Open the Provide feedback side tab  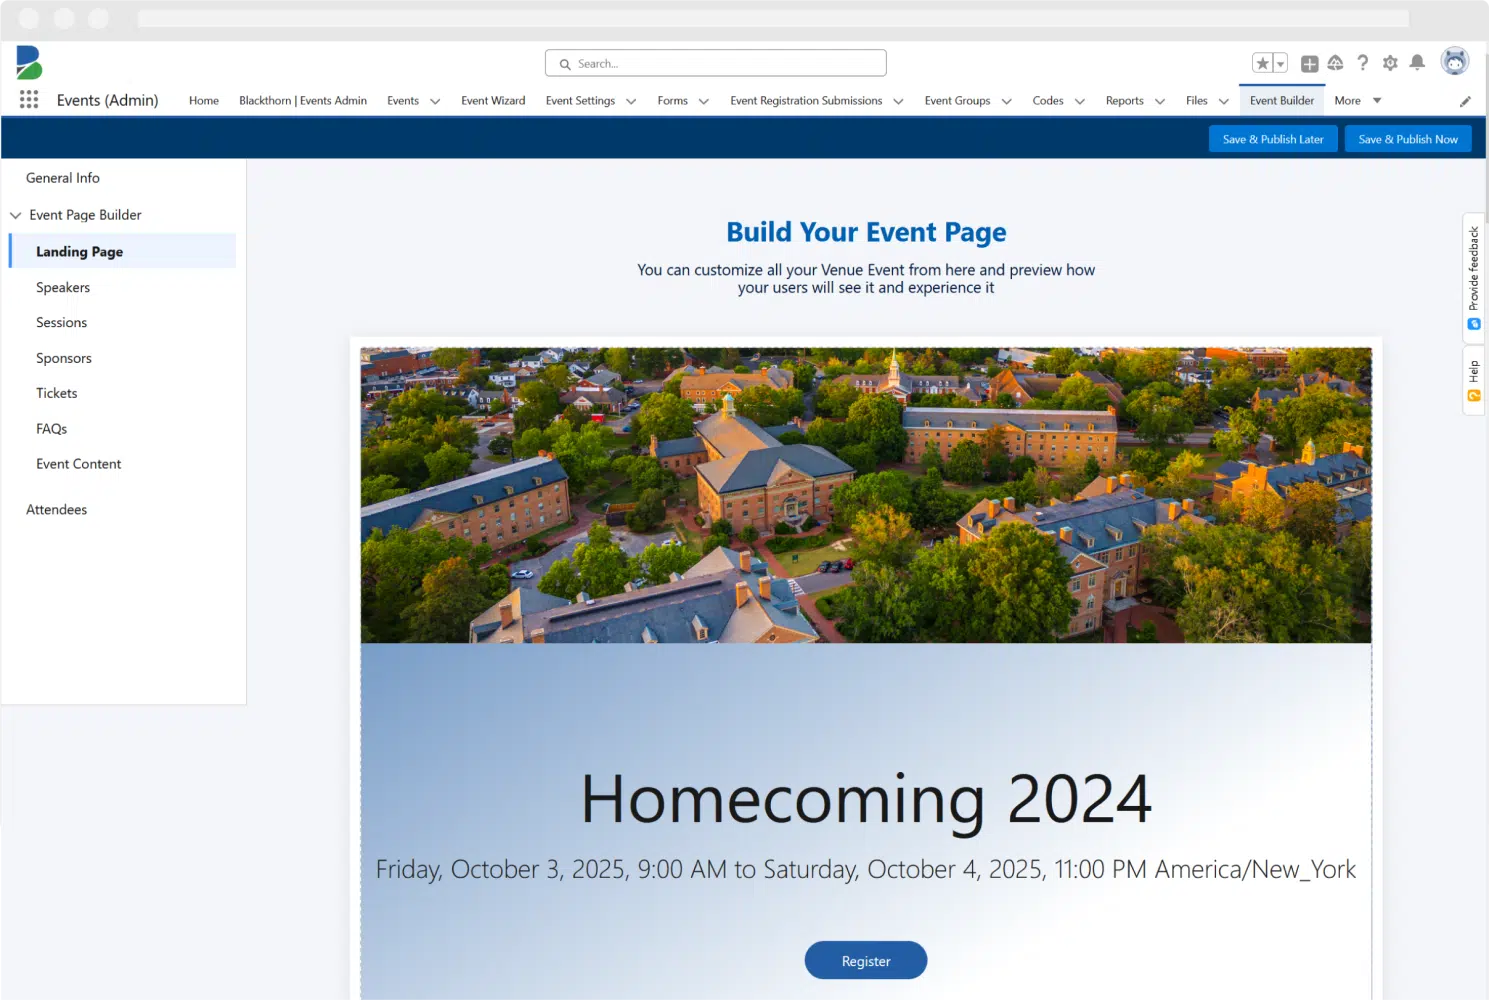click(1473, 277)
